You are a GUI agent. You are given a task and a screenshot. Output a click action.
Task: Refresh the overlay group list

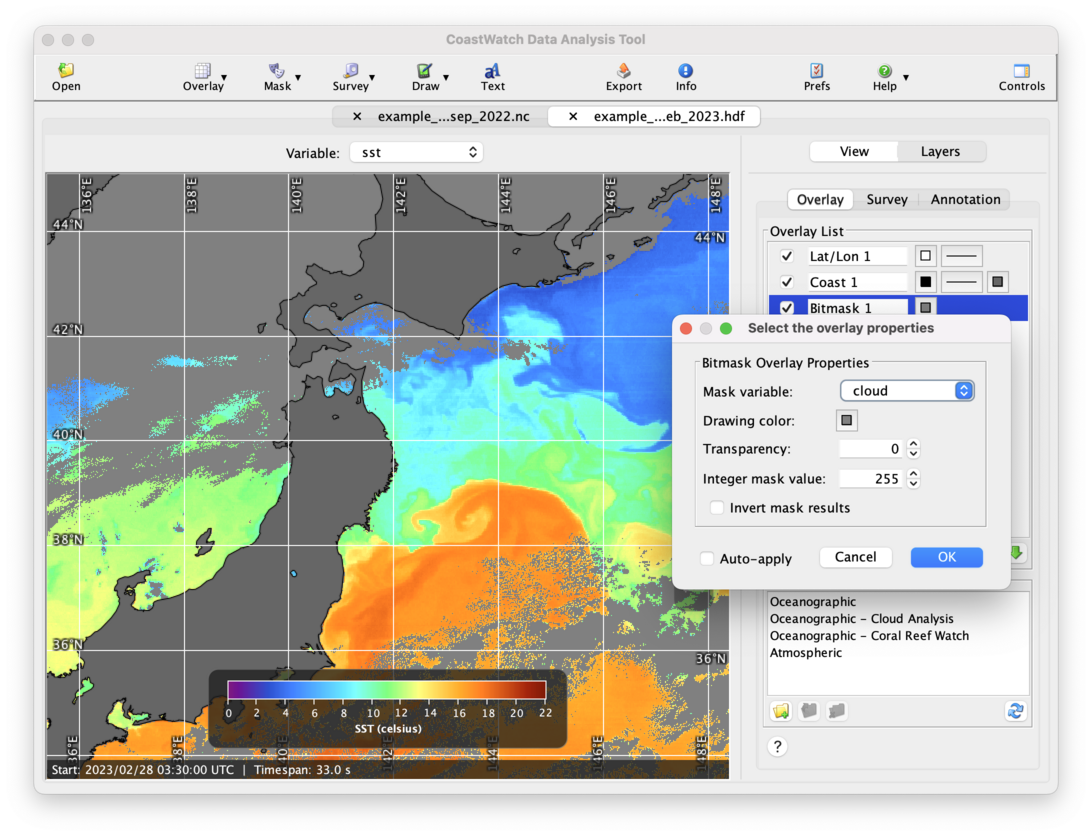[1015, 710]
